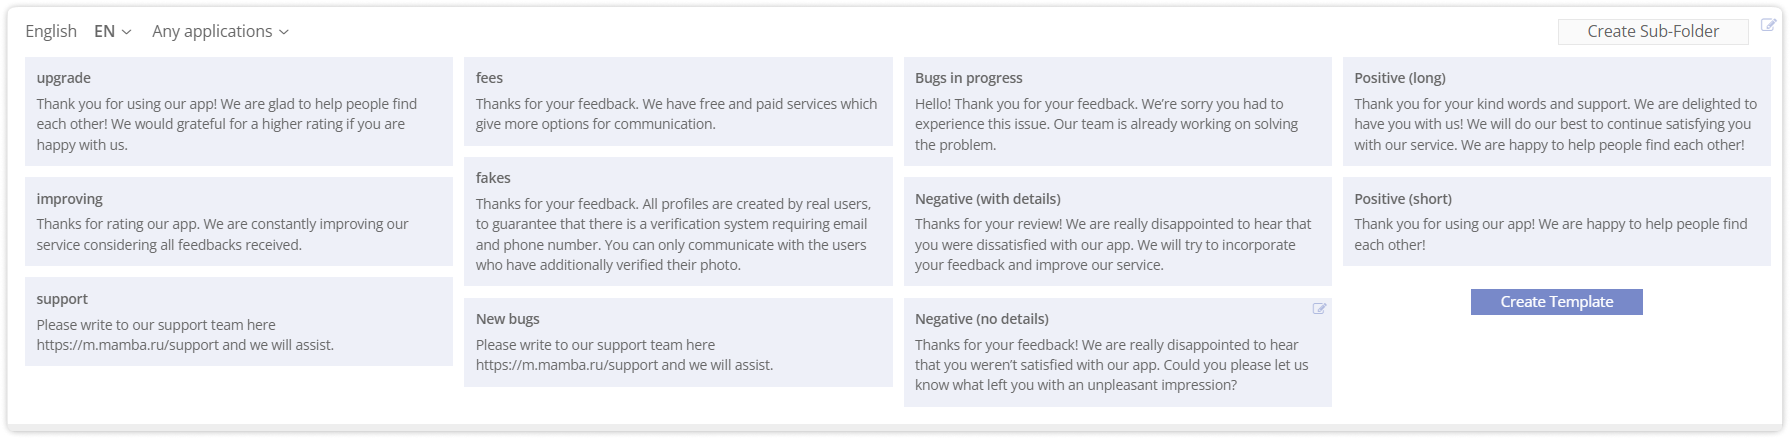Click the English language label
Image resolution: width=1790 pixels, height=439 pixels.
tap(51, 32)
